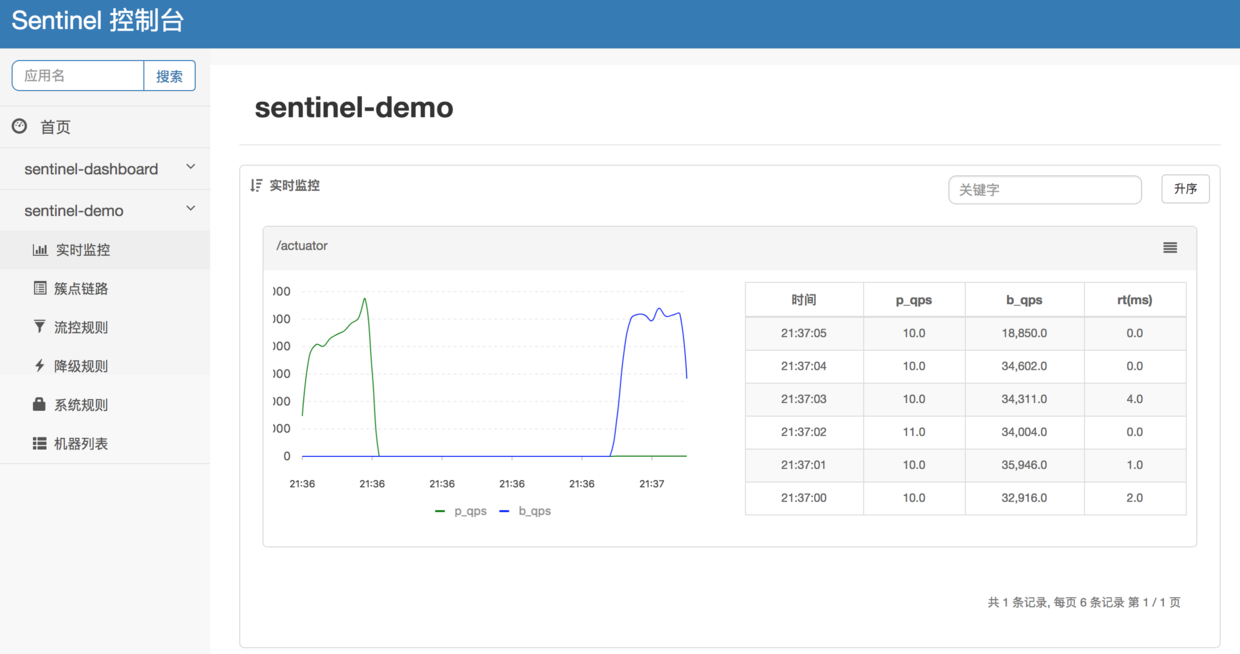The width and height of the screenshot is (1240, 654).
Task: Click the rt(ms) column header
Action: point(1135,300)
